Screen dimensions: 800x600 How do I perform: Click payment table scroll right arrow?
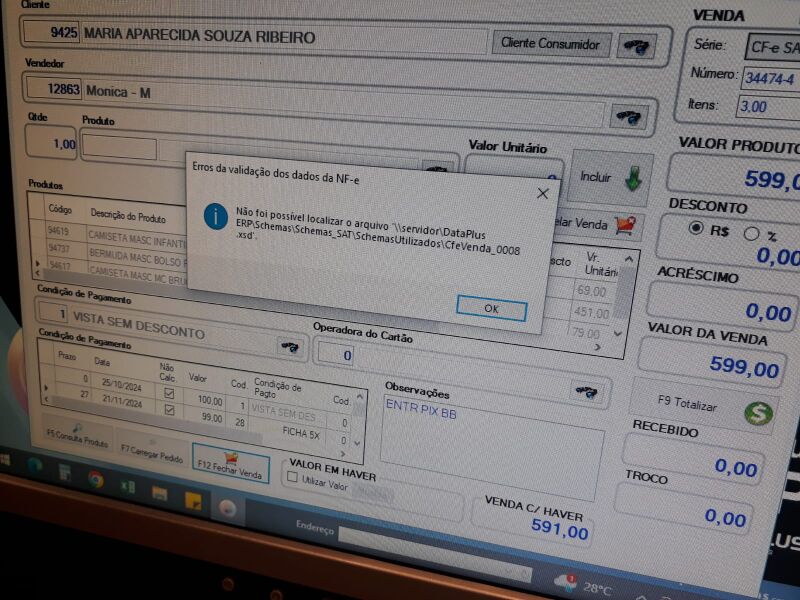click(343, 453)
